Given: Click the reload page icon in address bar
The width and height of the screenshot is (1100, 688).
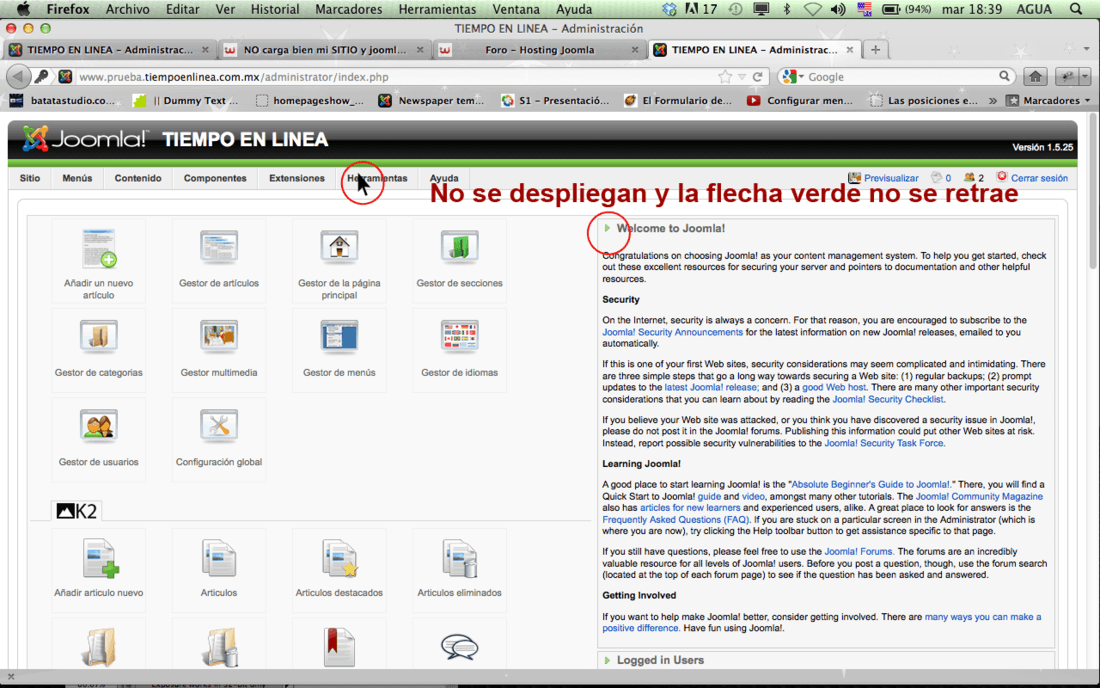Looking at the screenshot, I should 758,76.
